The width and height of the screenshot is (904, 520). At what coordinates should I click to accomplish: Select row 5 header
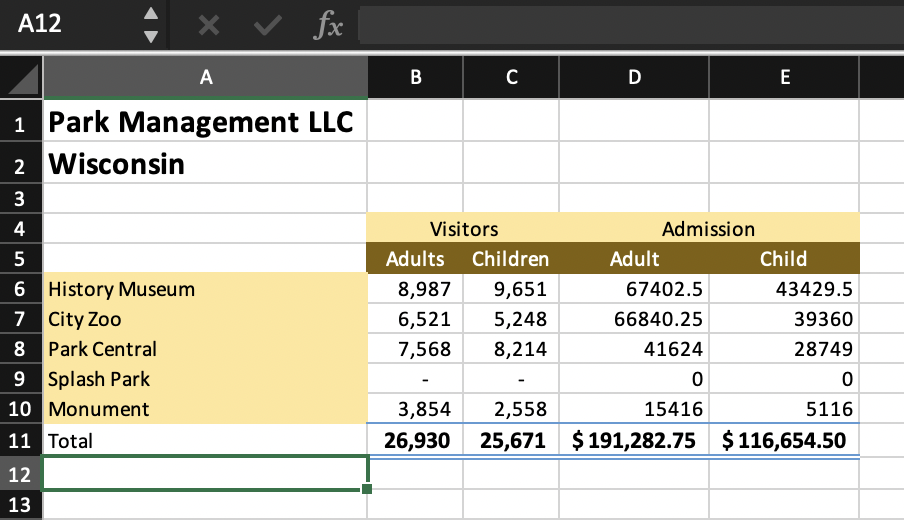tap(21, 259)
